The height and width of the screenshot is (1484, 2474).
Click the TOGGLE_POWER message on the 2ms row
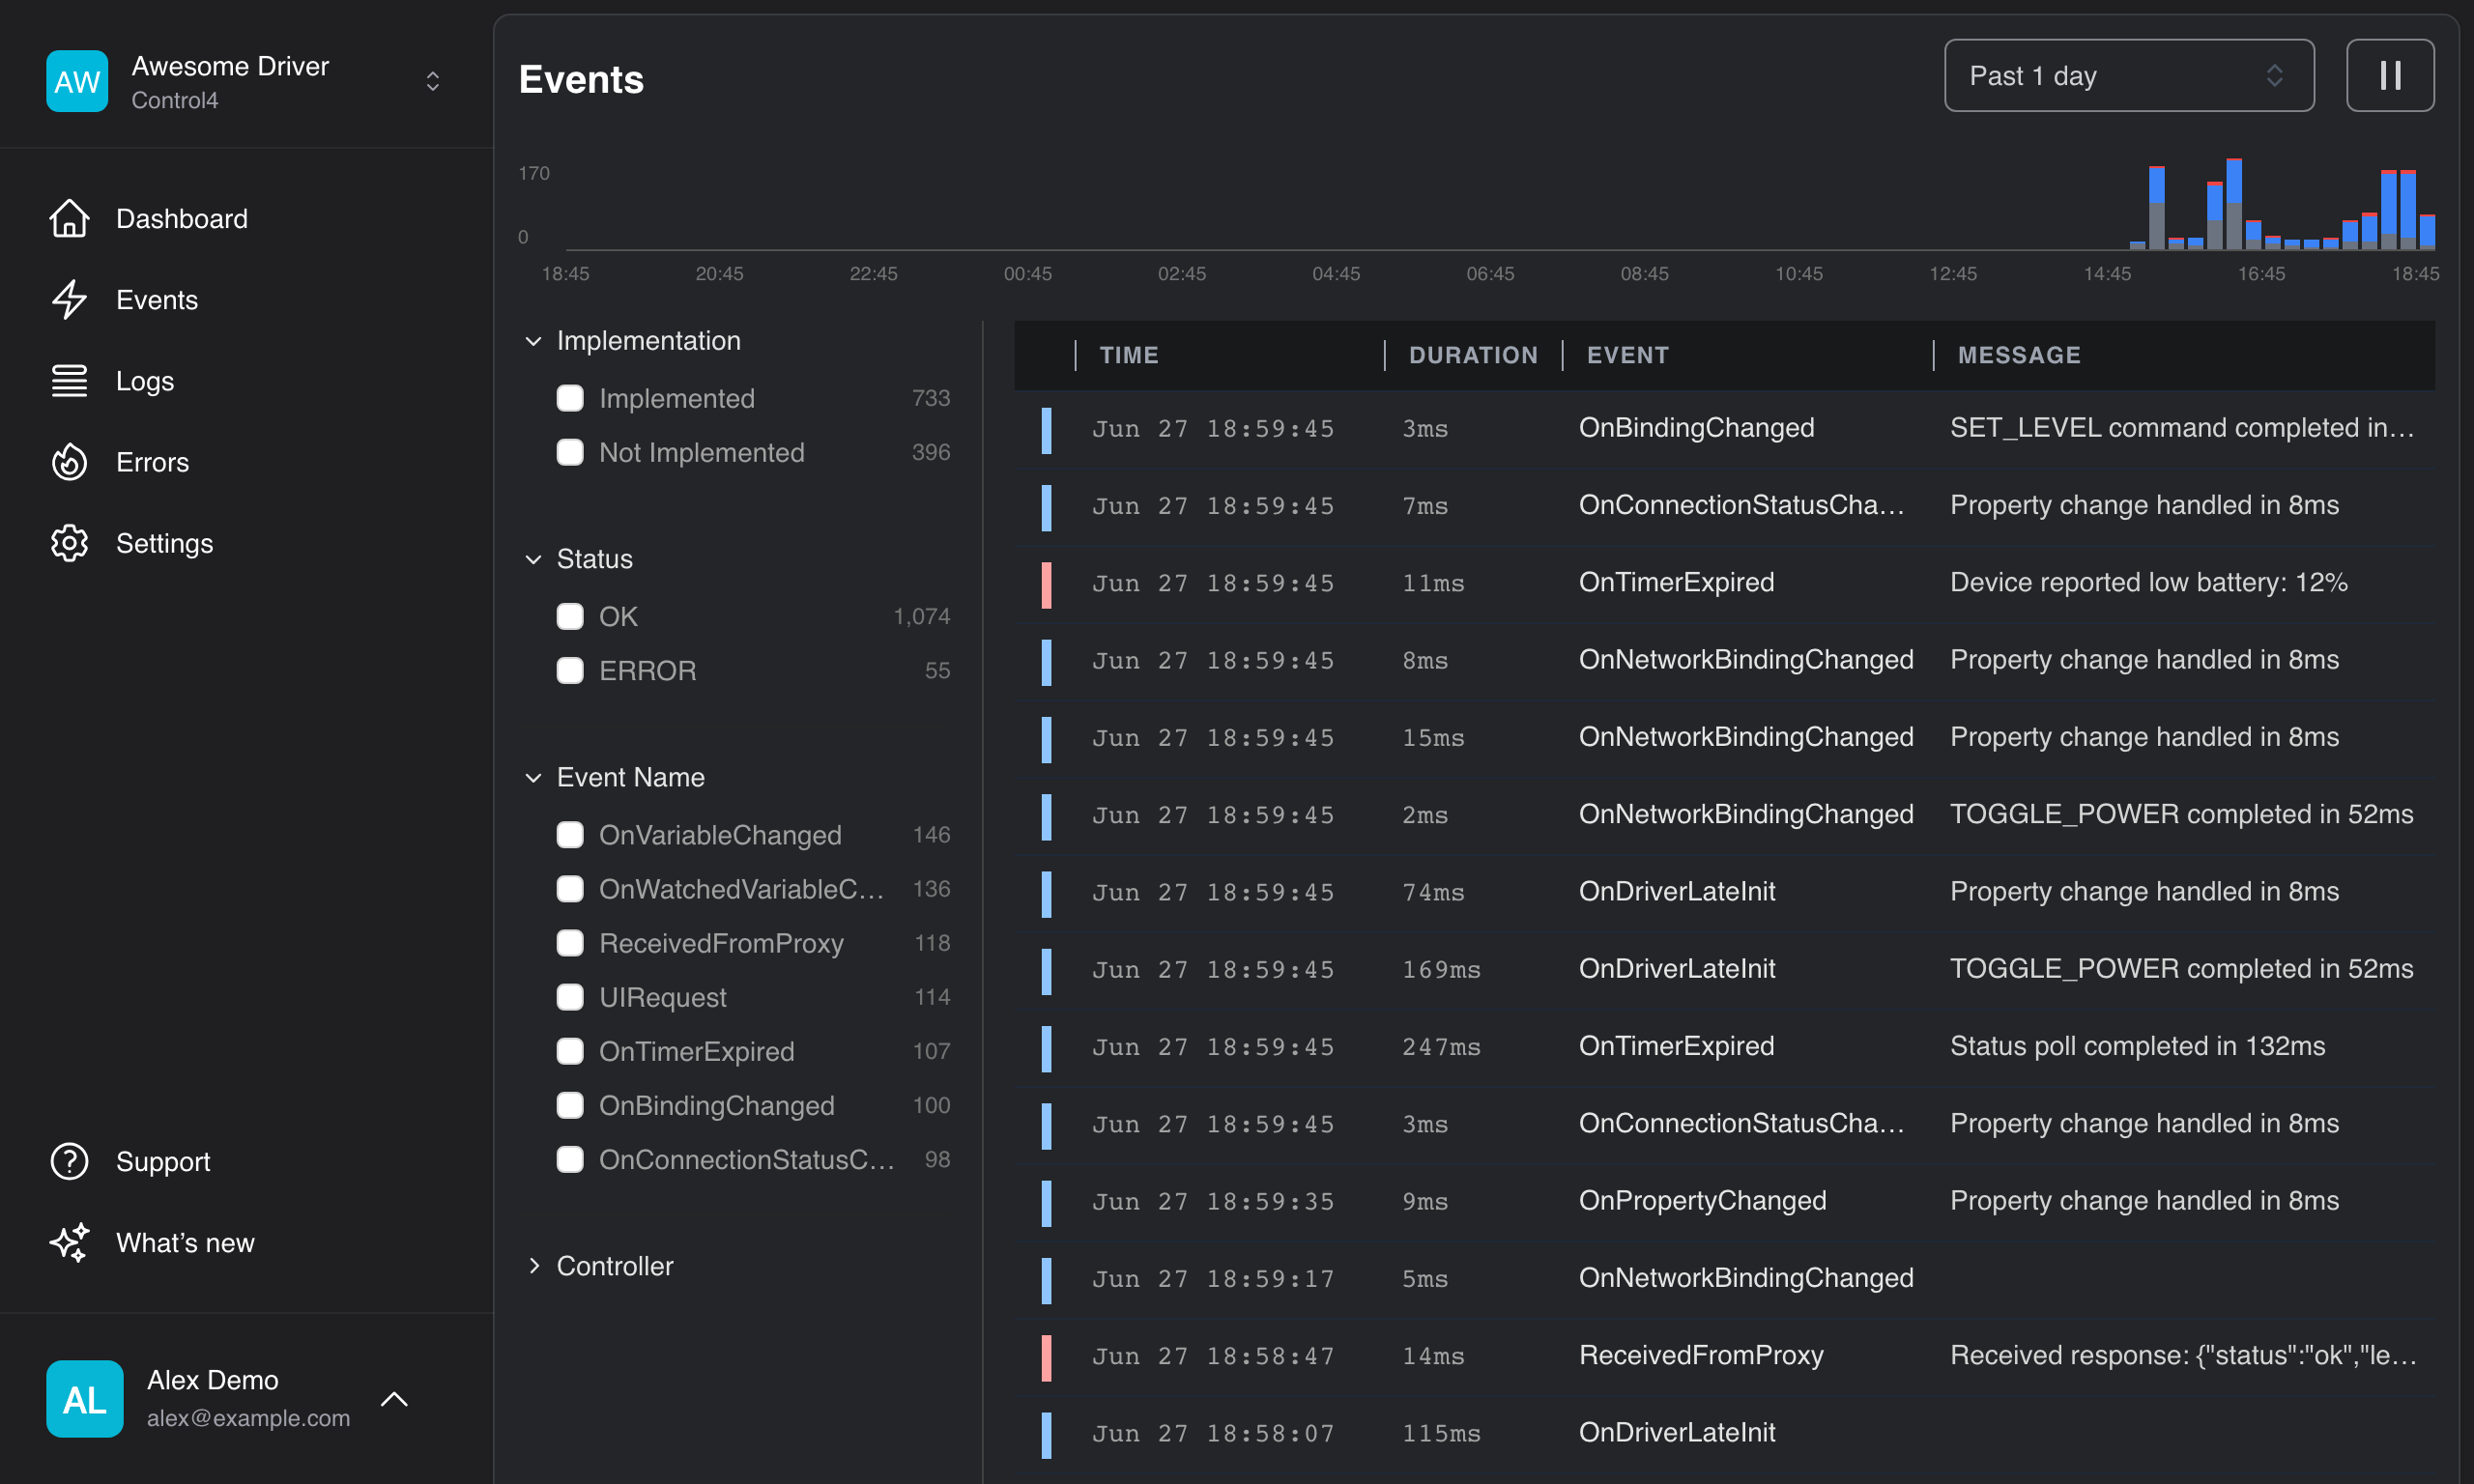(x=2181, y=814)
